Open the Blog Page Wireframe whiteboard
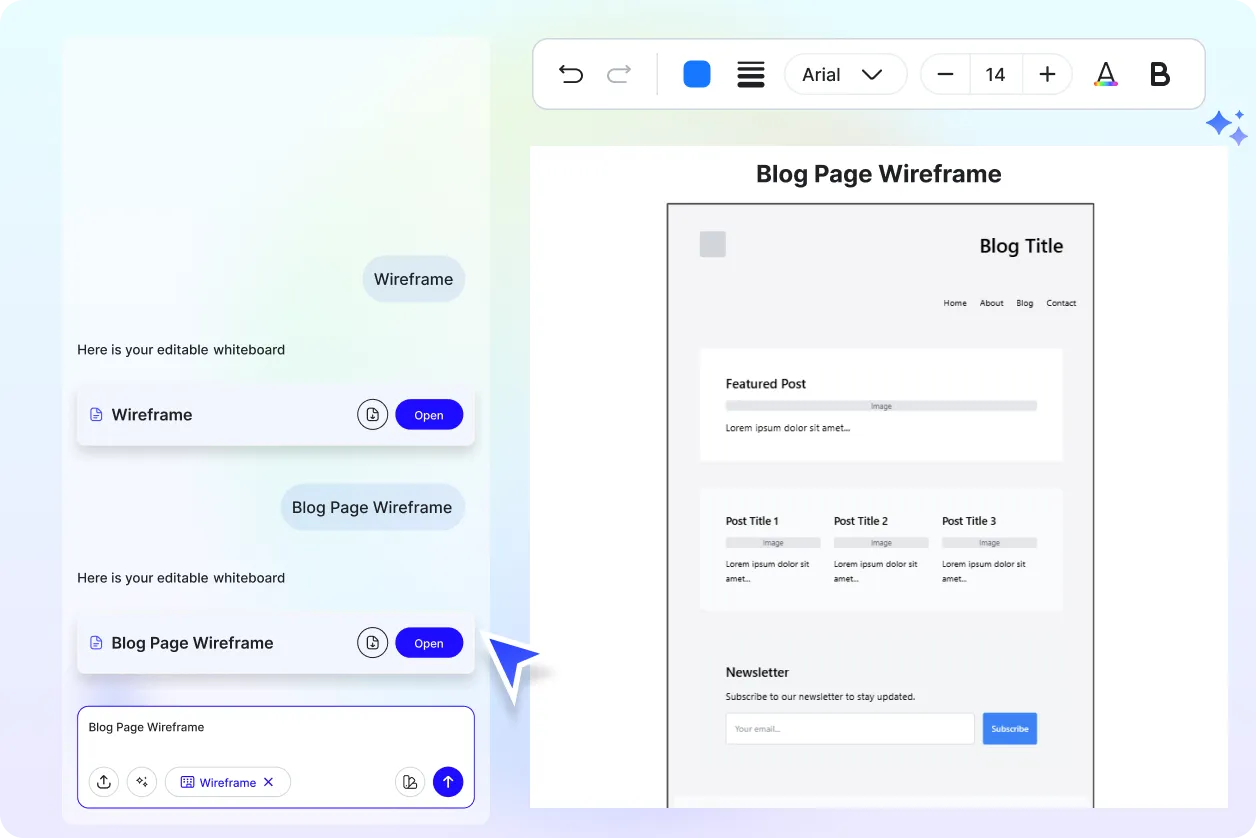This screenshot has width=1256, height=838. coord(429,642)
